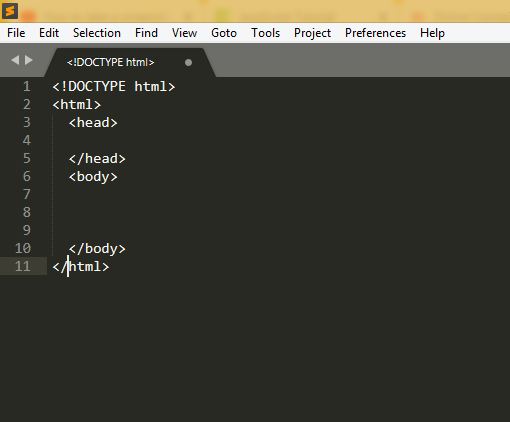Open the Edit menu
This screenshot has height=422, width=510.
(49, 33)
